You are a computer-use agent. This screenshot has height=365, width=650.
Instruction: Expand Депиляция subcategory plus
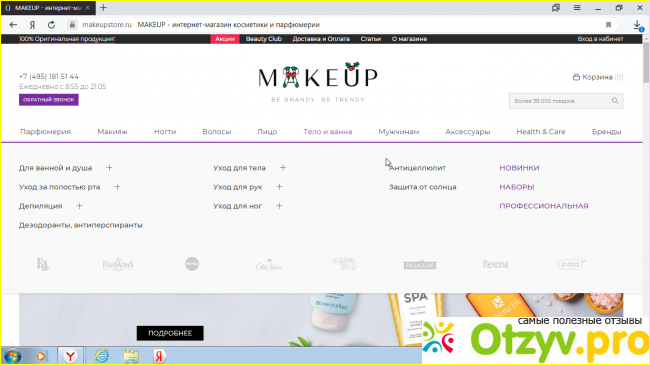coord(80,206)
